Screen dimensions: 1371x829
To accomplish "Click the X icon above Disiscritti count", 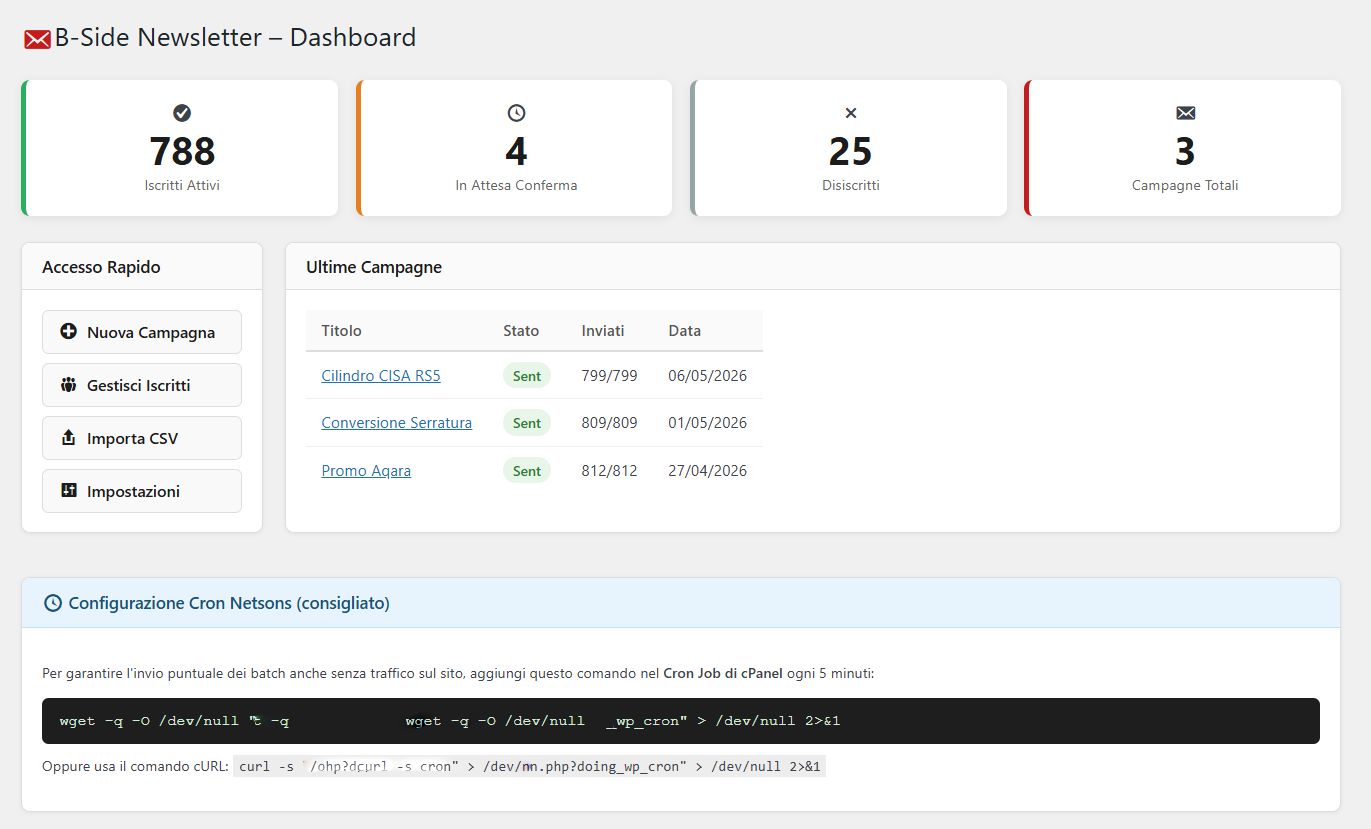I will coord(851,113).
